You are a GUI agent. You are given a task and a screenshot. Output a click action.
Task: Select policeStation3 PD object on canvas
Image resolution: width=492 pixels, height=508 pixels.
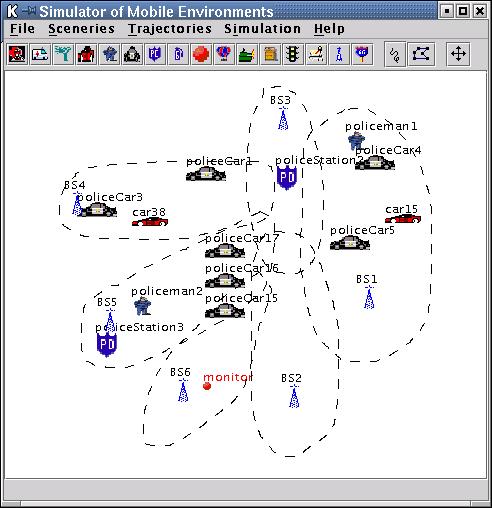click(x=107, y=345)
